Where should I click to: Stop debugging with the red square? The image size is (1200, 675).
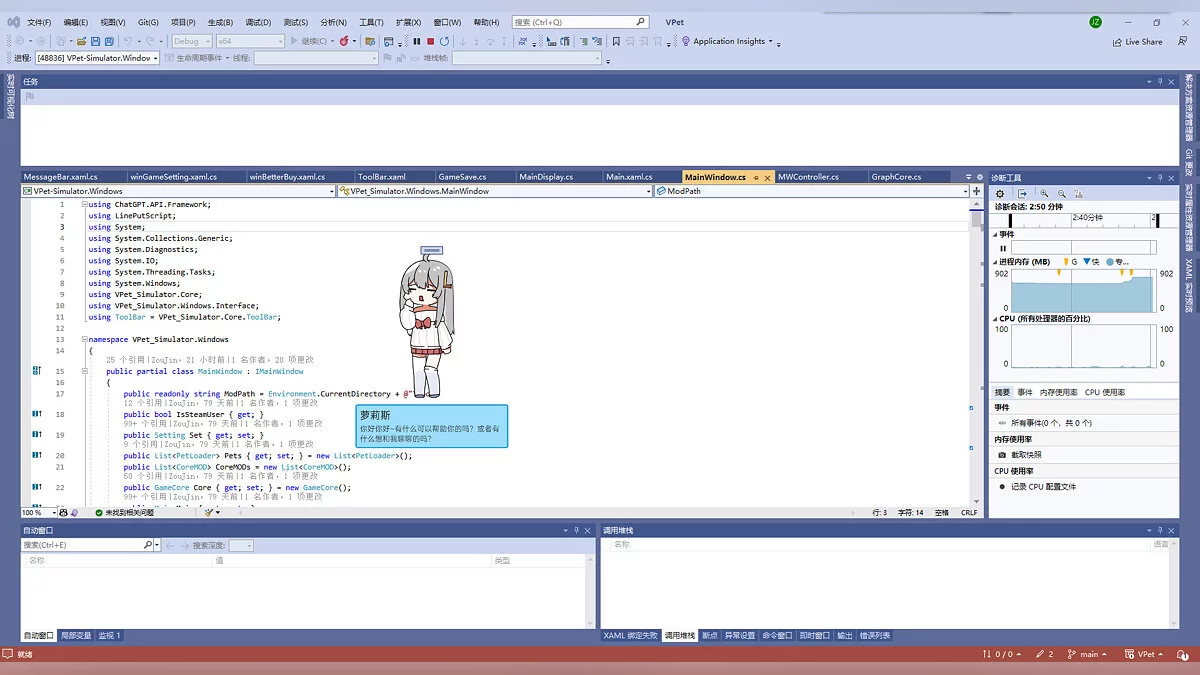point(431,41)
